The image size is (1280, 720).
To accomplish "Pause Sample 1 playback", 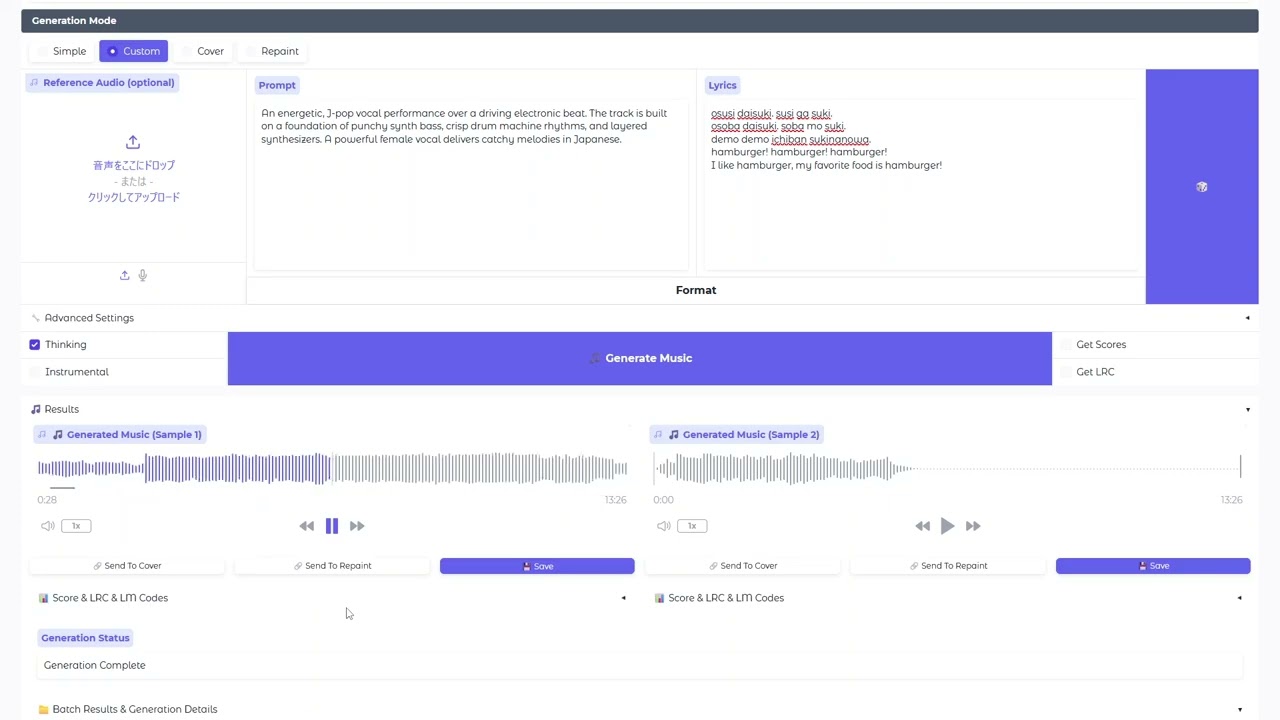I will pos(332,526).
